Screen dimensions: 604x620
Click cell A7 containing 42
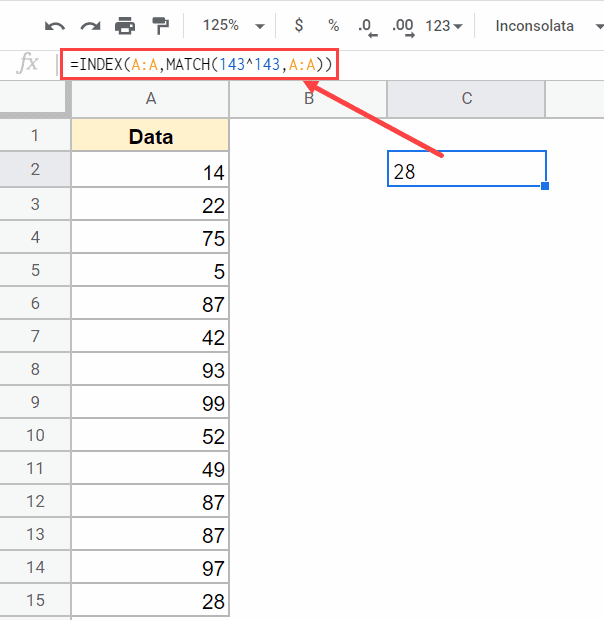[x=150, y=336]
